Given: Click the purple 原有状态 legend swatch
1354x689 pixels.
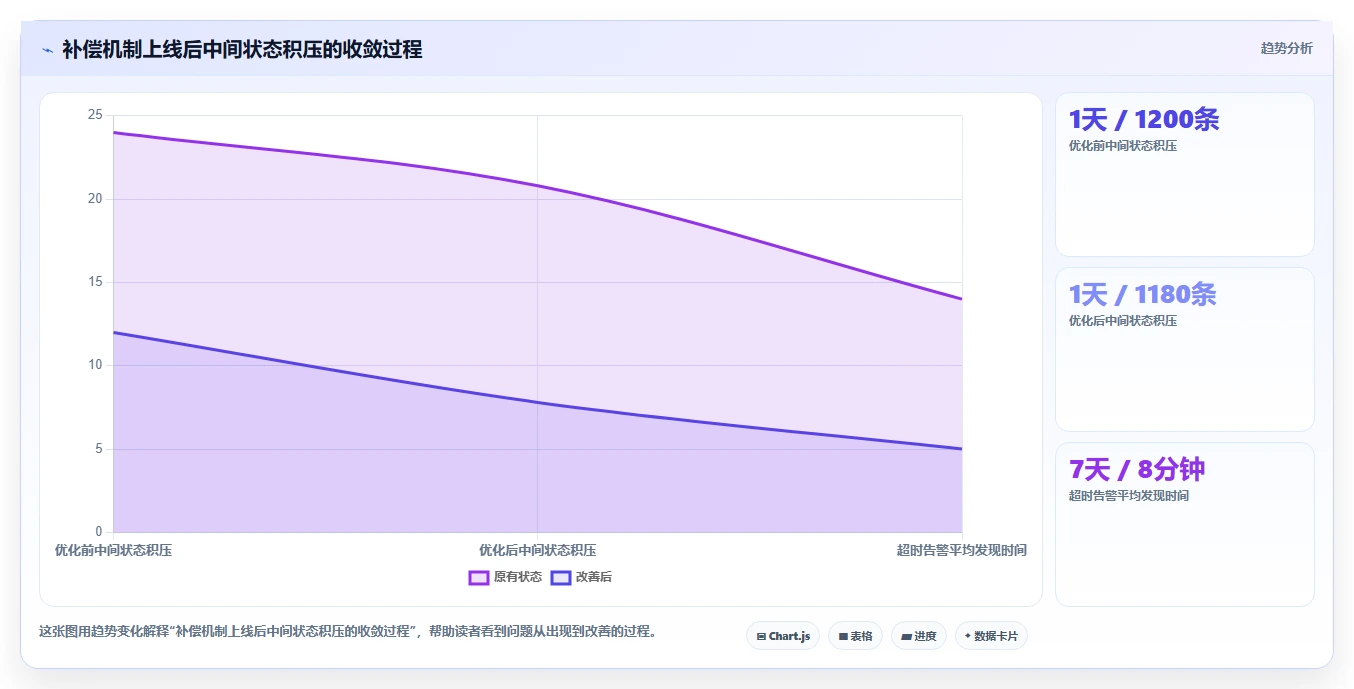Looking at the screenshot, I should (x=479, y=577).
